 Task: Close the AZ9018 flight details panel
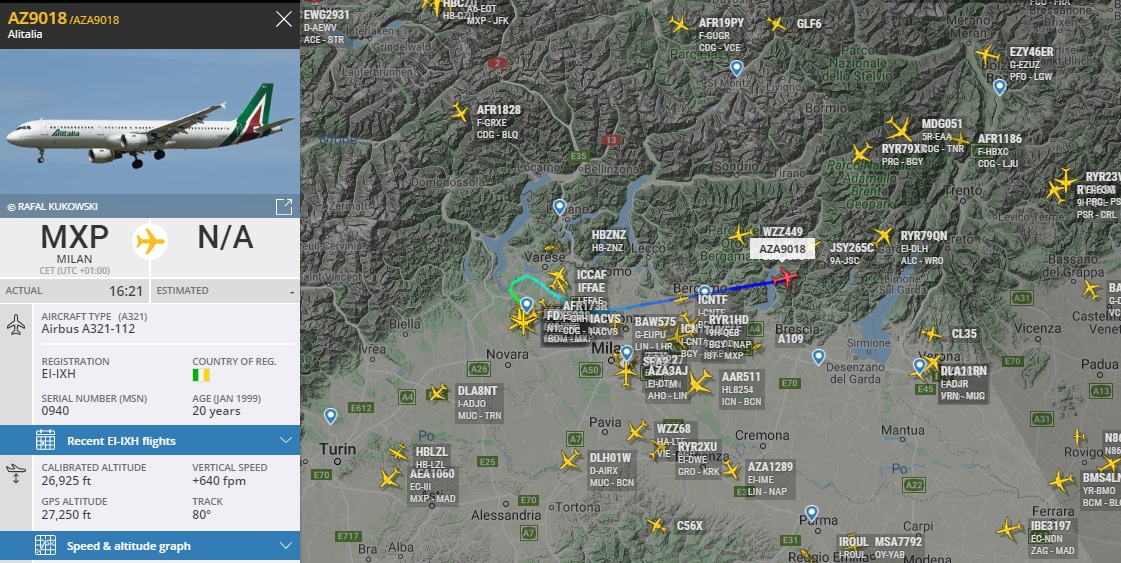pyautogui.click(x=284, y=19)
